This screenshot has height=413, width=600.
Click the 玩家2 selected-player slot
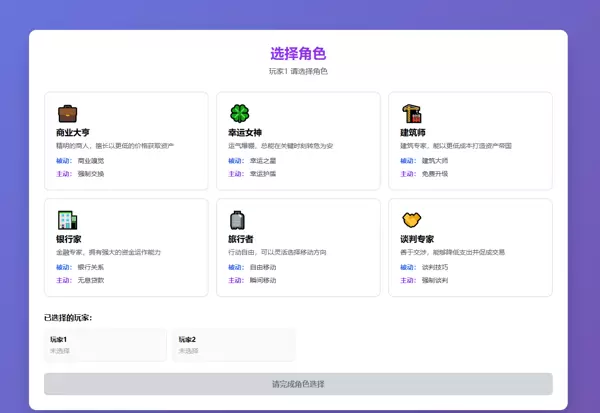(x=233, y=345)
